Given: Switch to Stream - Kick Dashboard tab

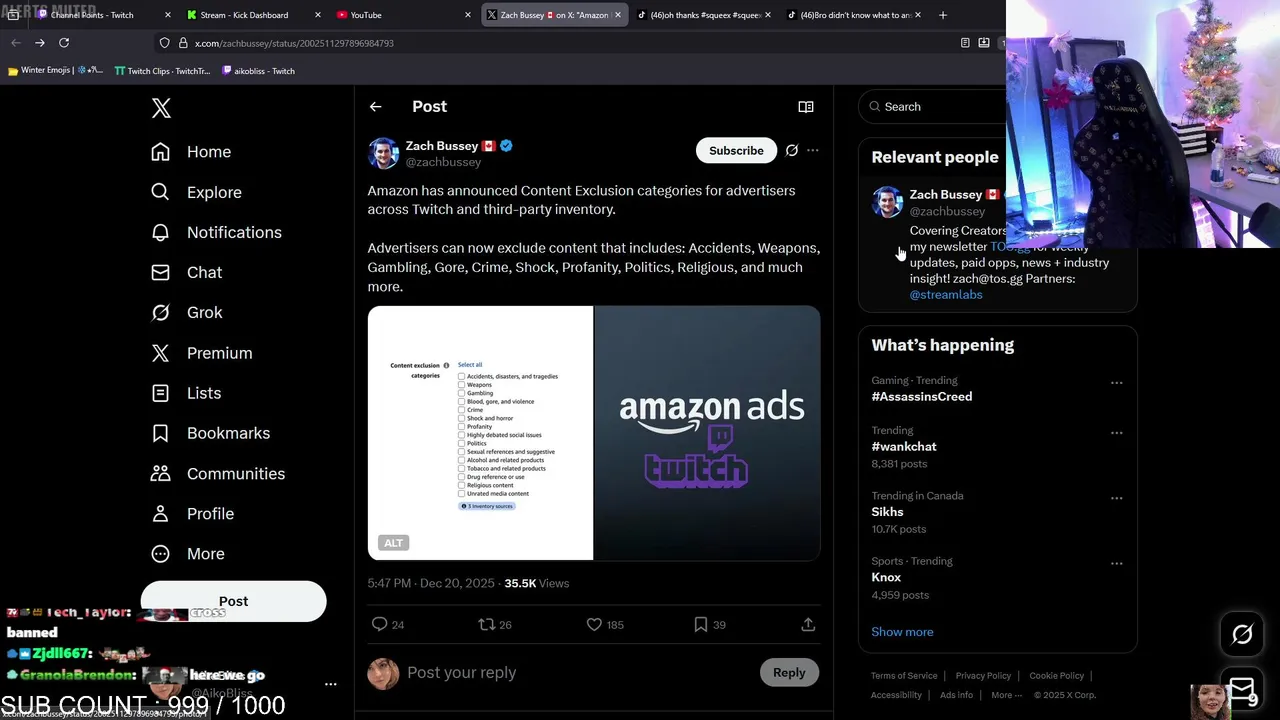Looking at the screenshot, I should (244, 15).
